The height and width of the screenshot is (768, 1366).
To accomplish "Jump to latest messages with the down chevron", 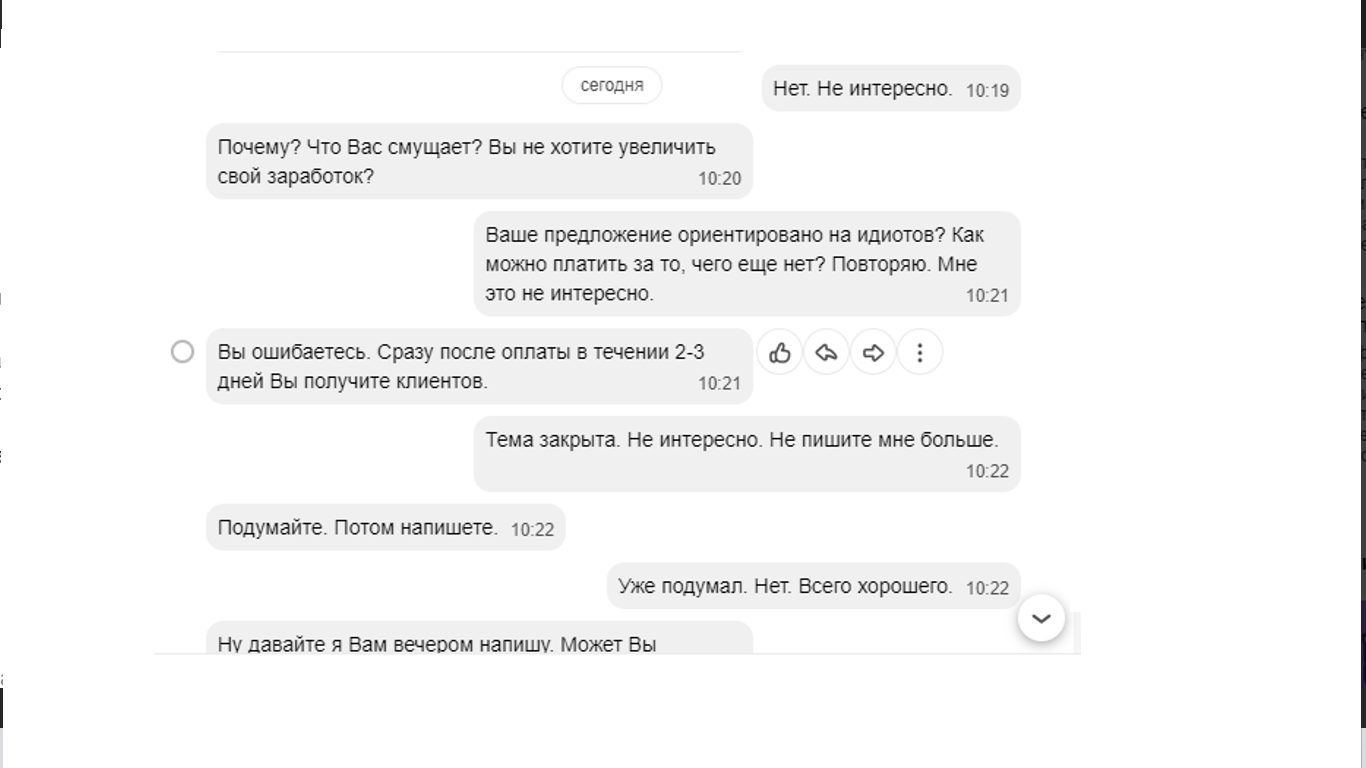I will click(1041, 618).
